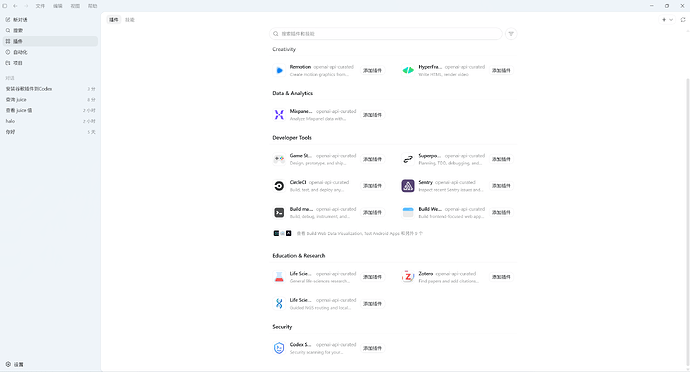
Task: Switch to the 插件 tab
Action: [x=114, y=20]
